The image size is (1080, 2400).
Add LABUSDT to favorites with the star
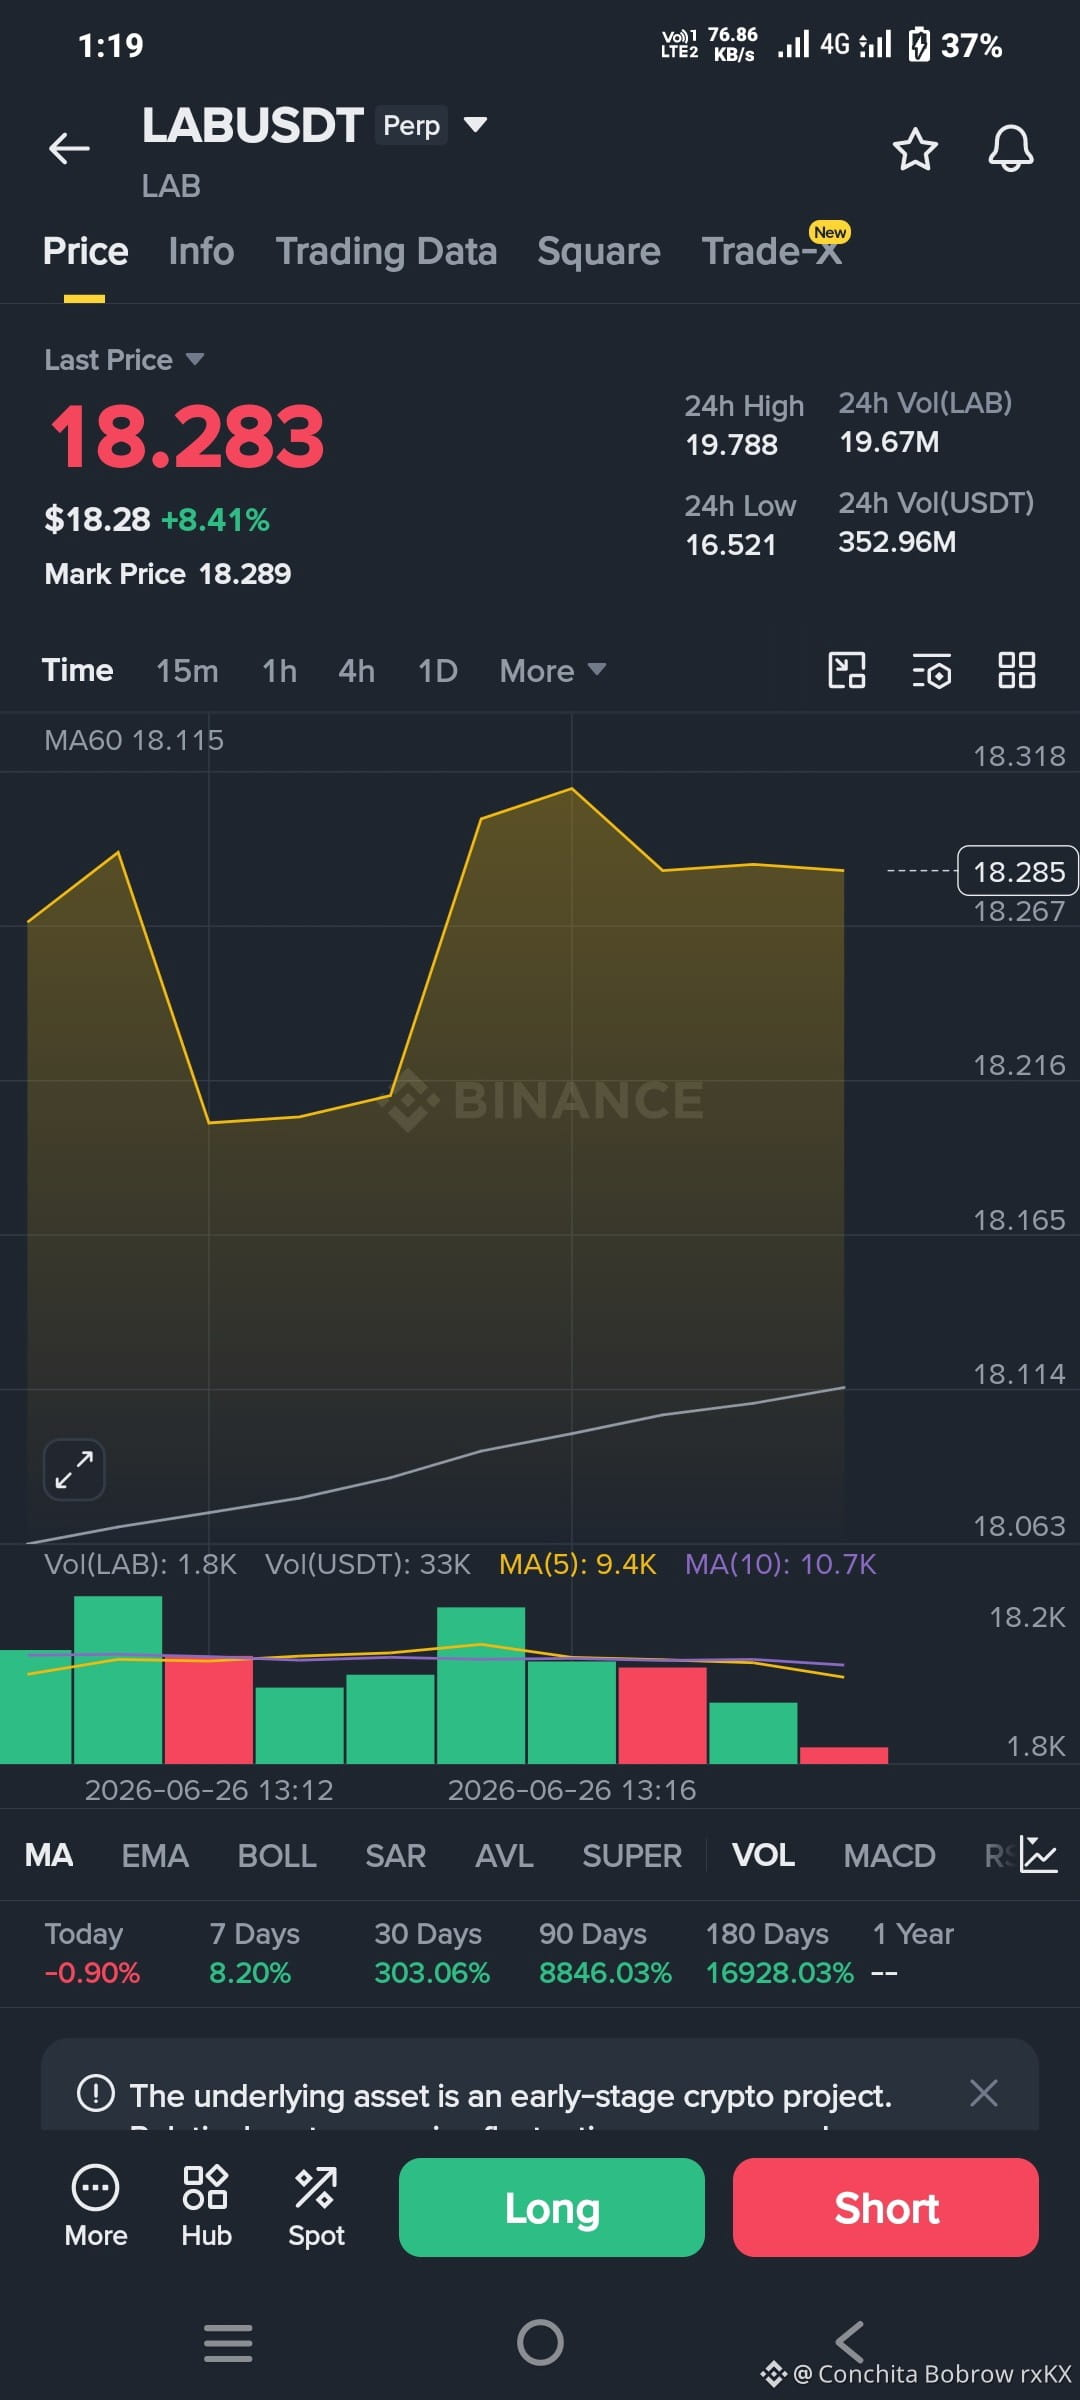(915, 149)
